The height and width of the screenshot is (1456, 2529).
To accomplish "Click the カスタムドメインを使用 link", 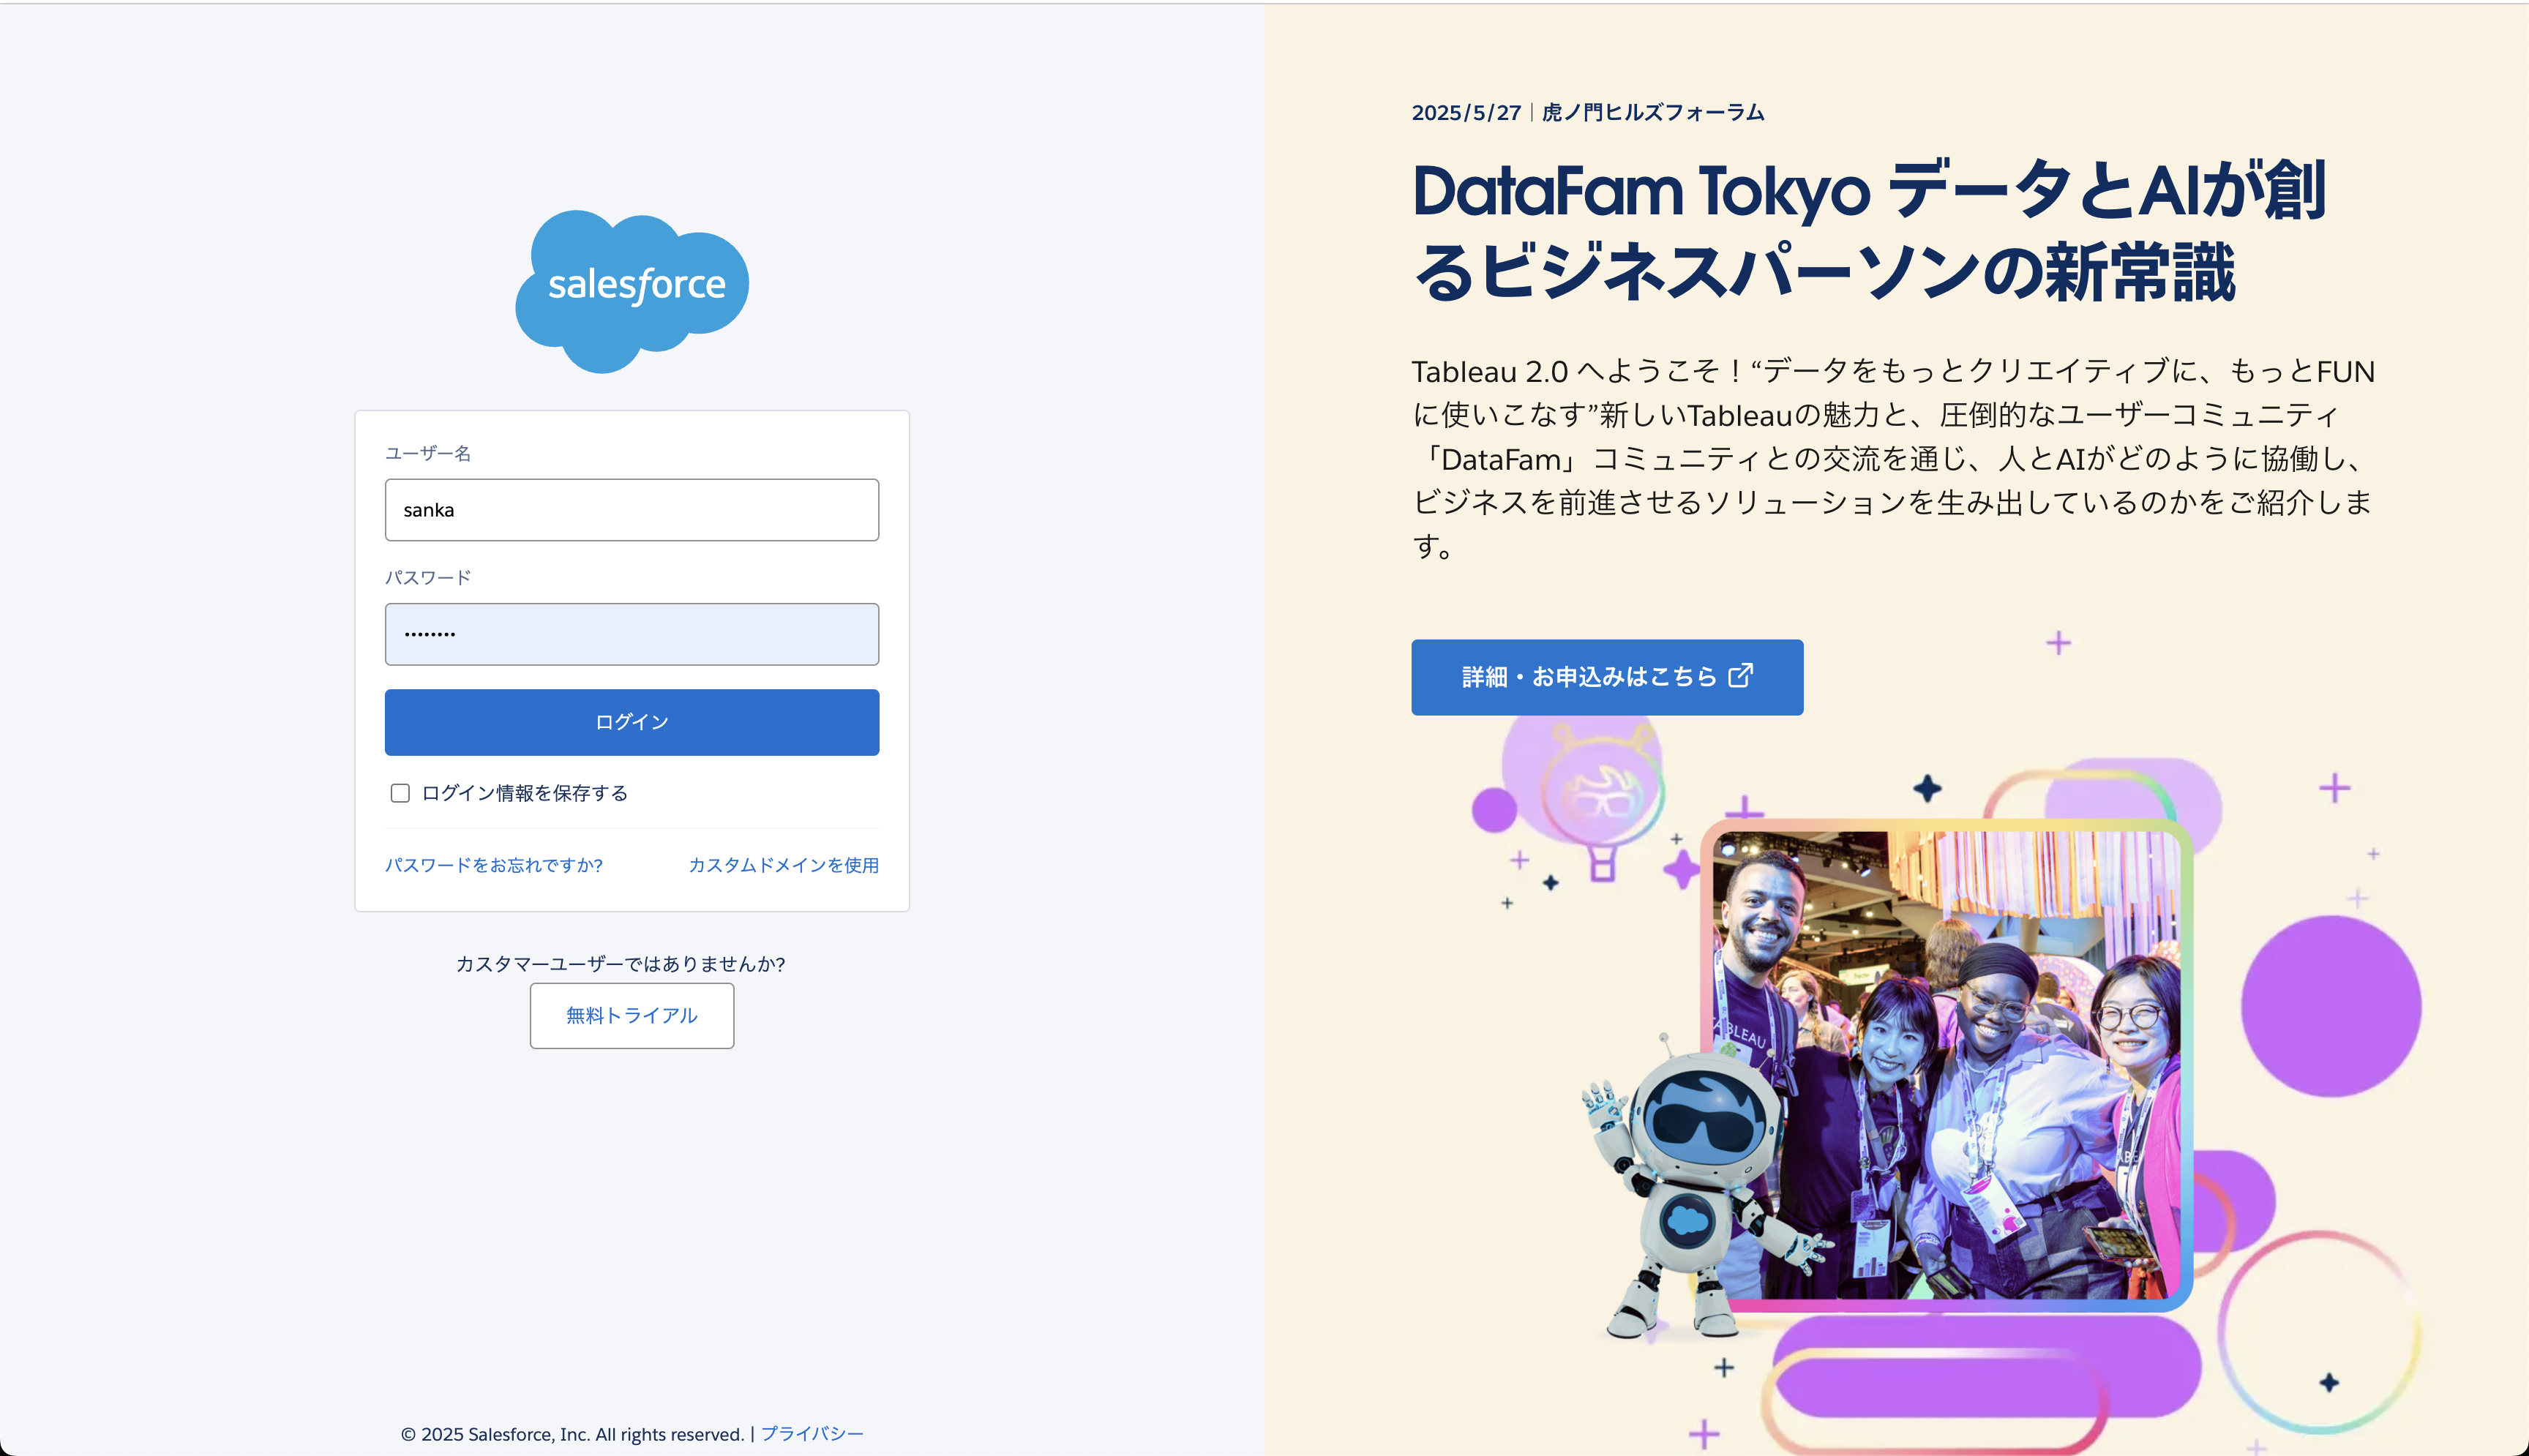I will [x=784, y=865].
